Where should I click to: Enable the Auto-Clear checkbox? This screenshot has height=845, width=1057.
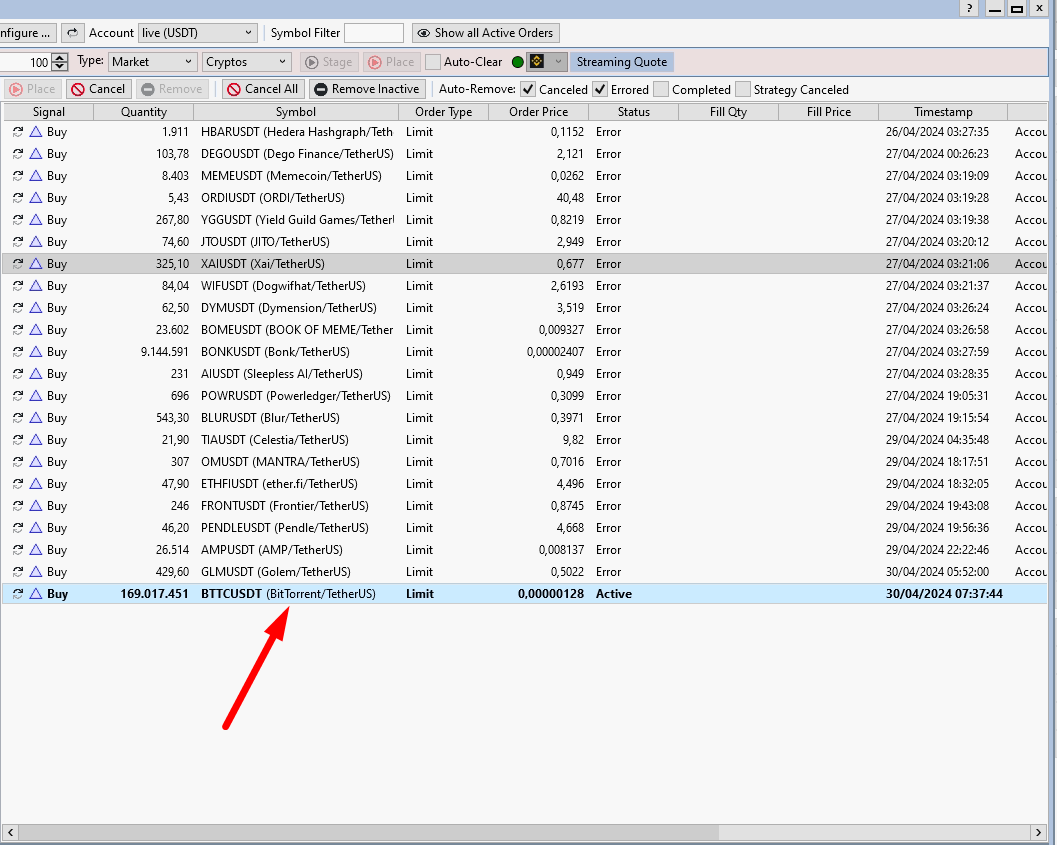[433, 62]
